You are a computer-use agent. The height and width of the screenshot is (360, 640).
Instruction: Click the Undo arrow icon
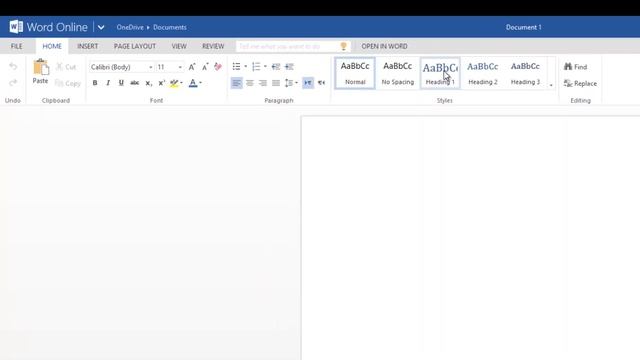tap(13, 67)
